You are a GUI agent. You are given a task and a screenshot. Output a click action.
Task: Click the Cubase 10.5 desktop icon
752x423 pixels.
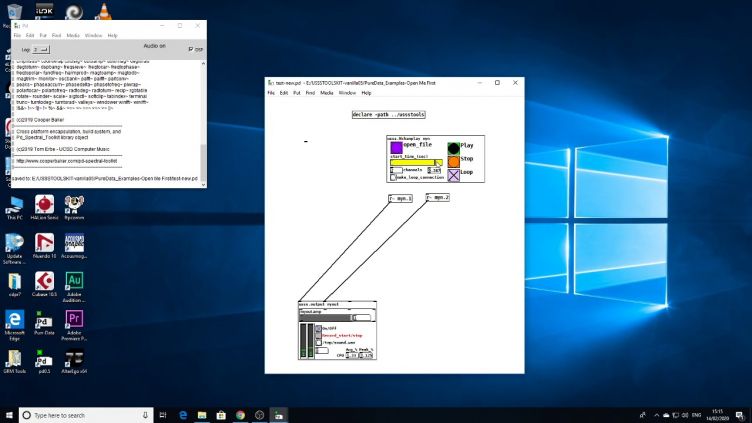44,284
